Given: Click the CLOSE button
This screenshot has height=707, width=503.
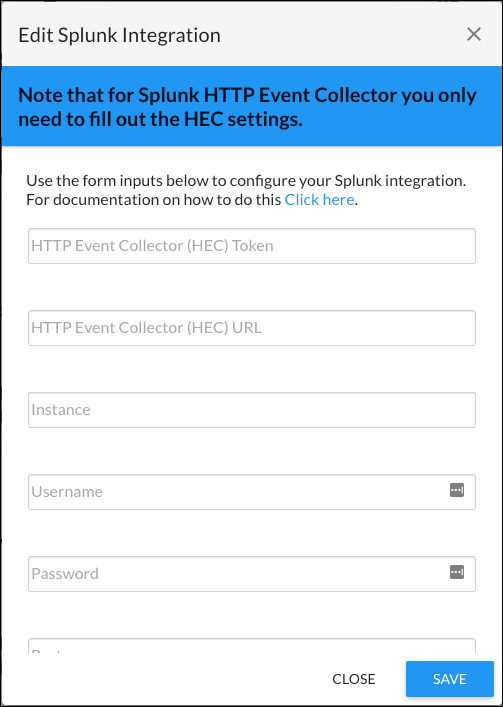Looking at the screenshot, I should coord(354,679).
